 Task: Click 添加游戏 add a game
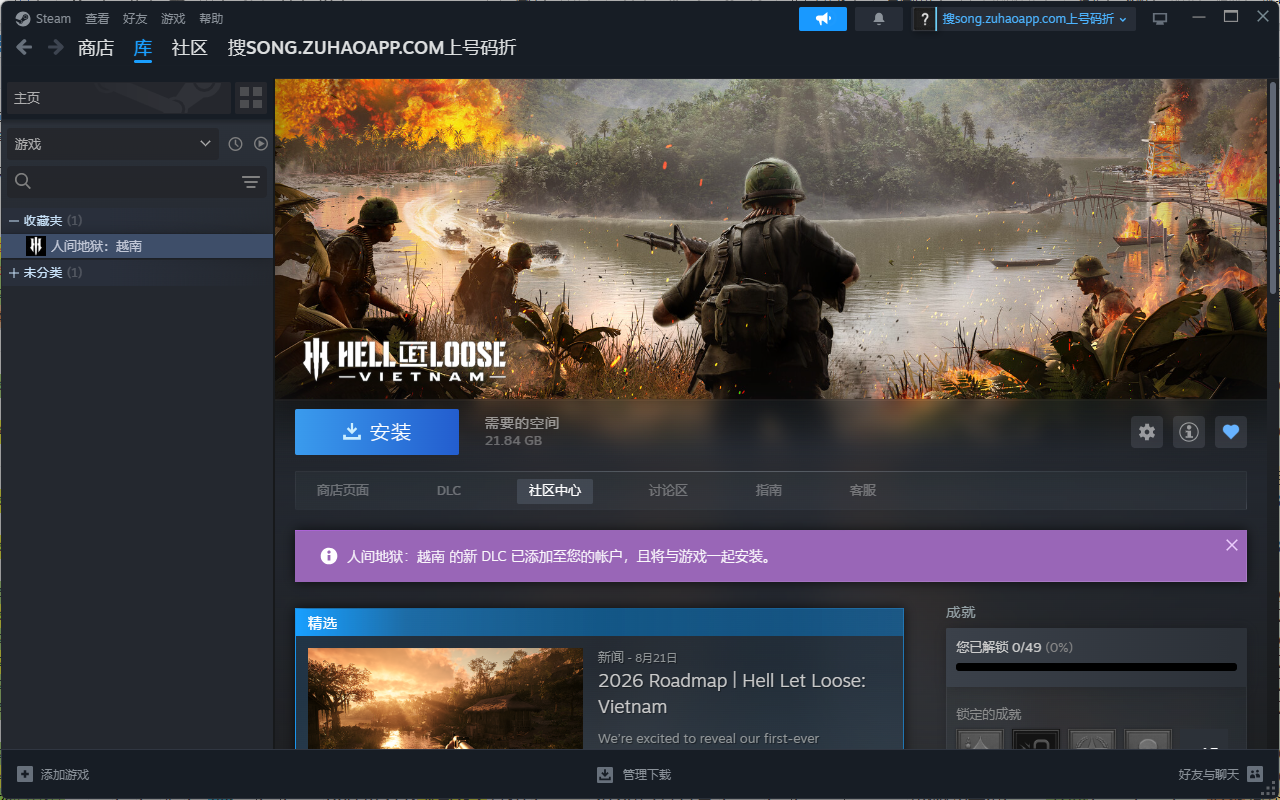[53, 775]
